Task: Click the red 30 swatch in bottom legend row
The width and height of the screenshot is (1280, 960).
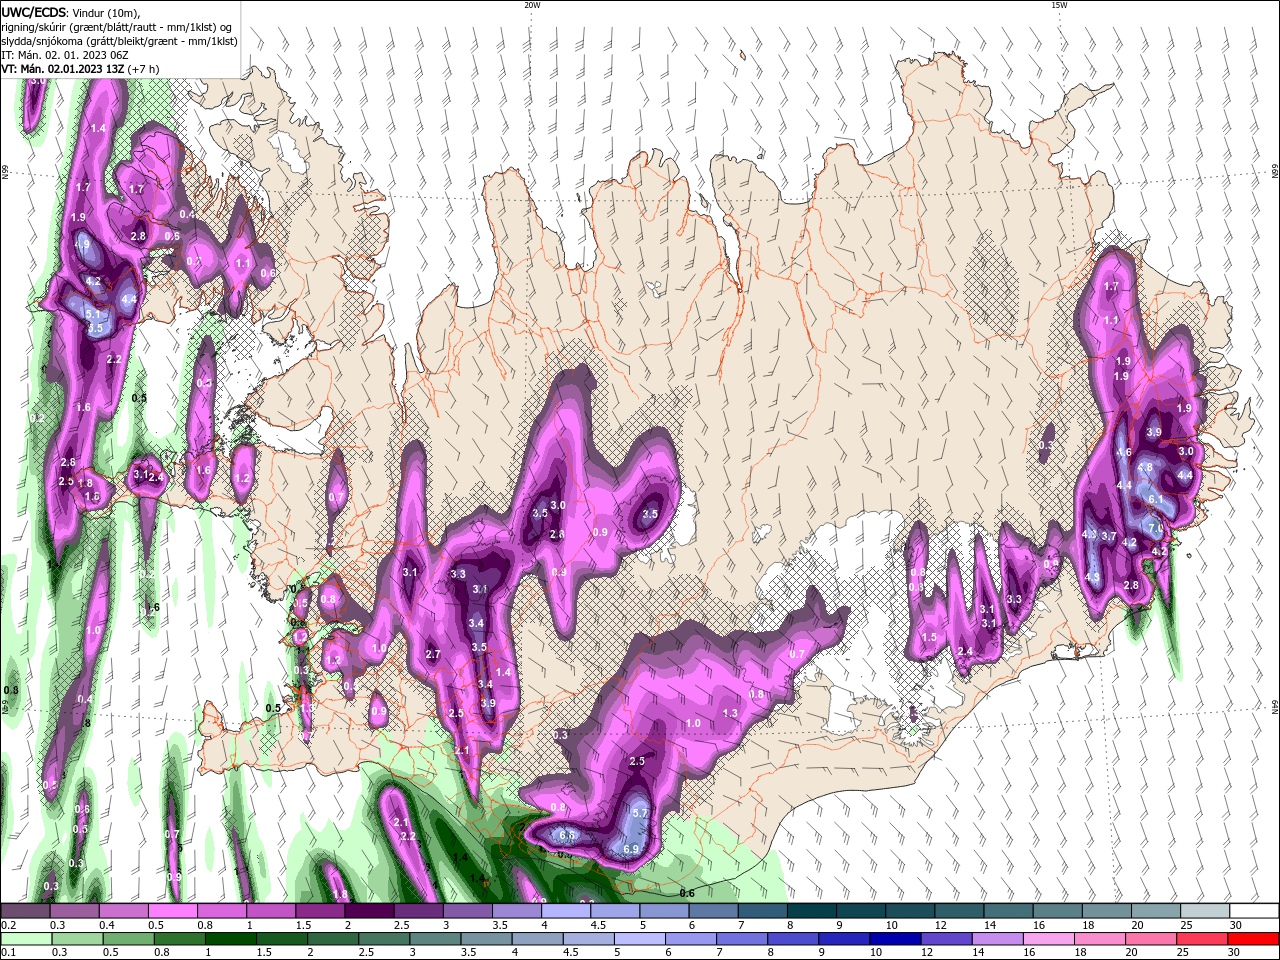Action: coord(1252,939)
